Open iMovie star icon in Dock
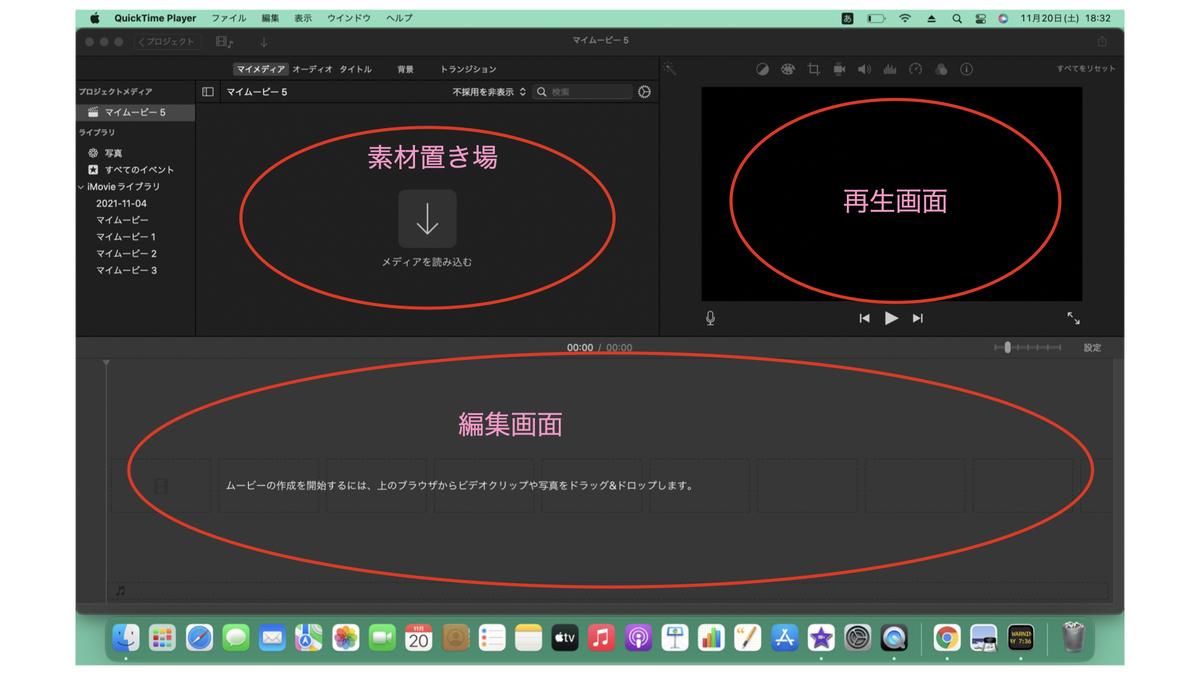Viewport: 1200px width, 675px height. [821, 637]
